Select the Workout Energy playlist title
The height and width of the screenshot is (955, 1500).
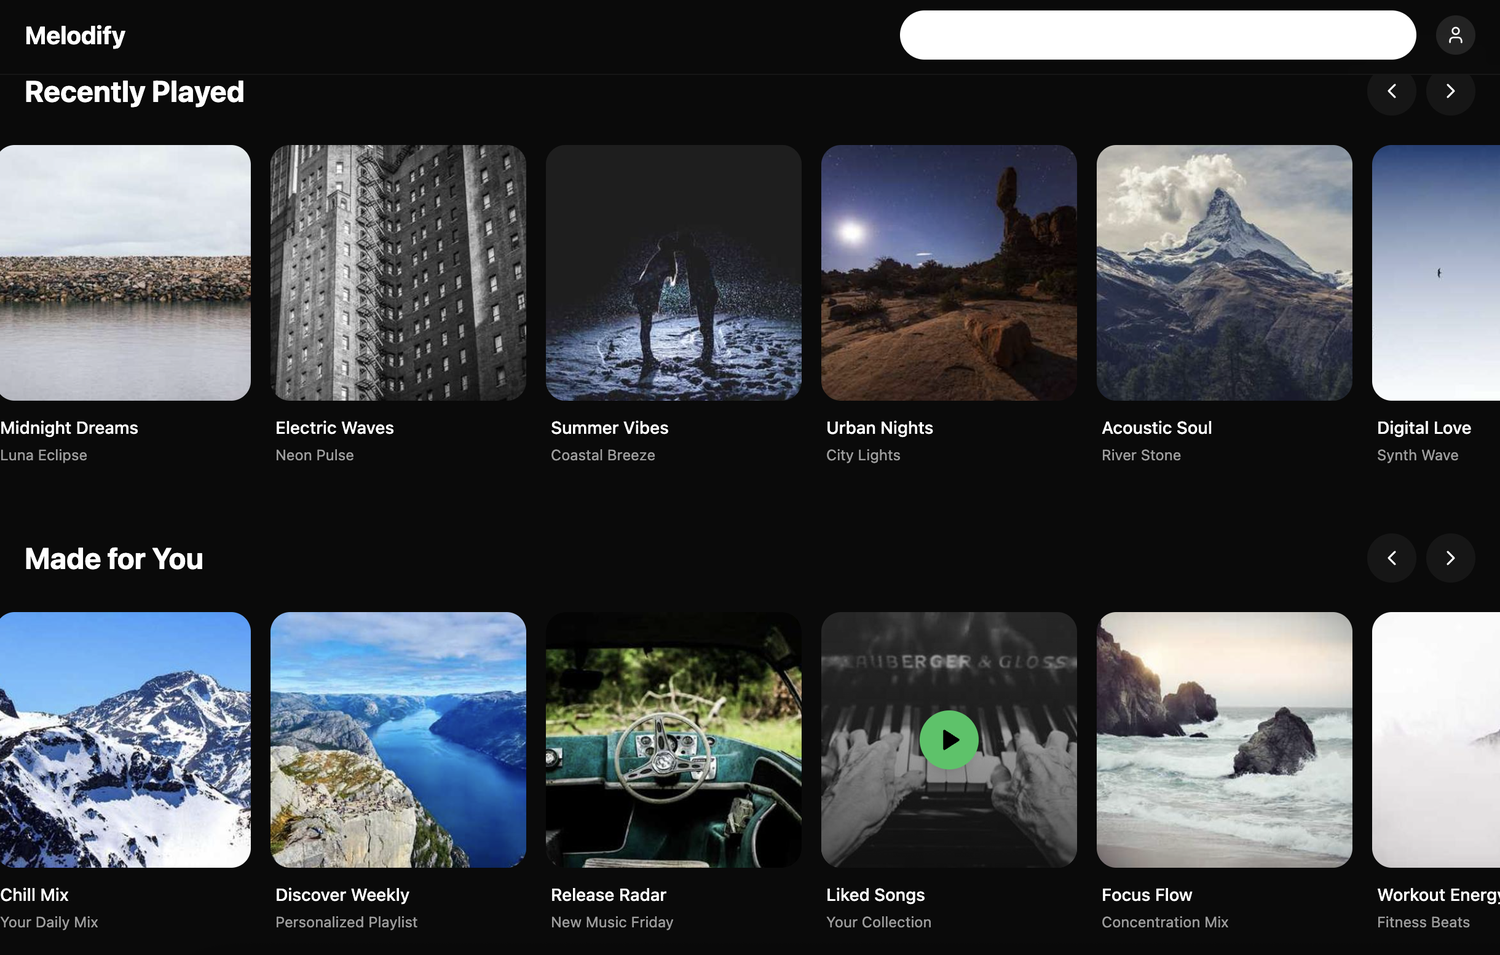coord(1437,895)
